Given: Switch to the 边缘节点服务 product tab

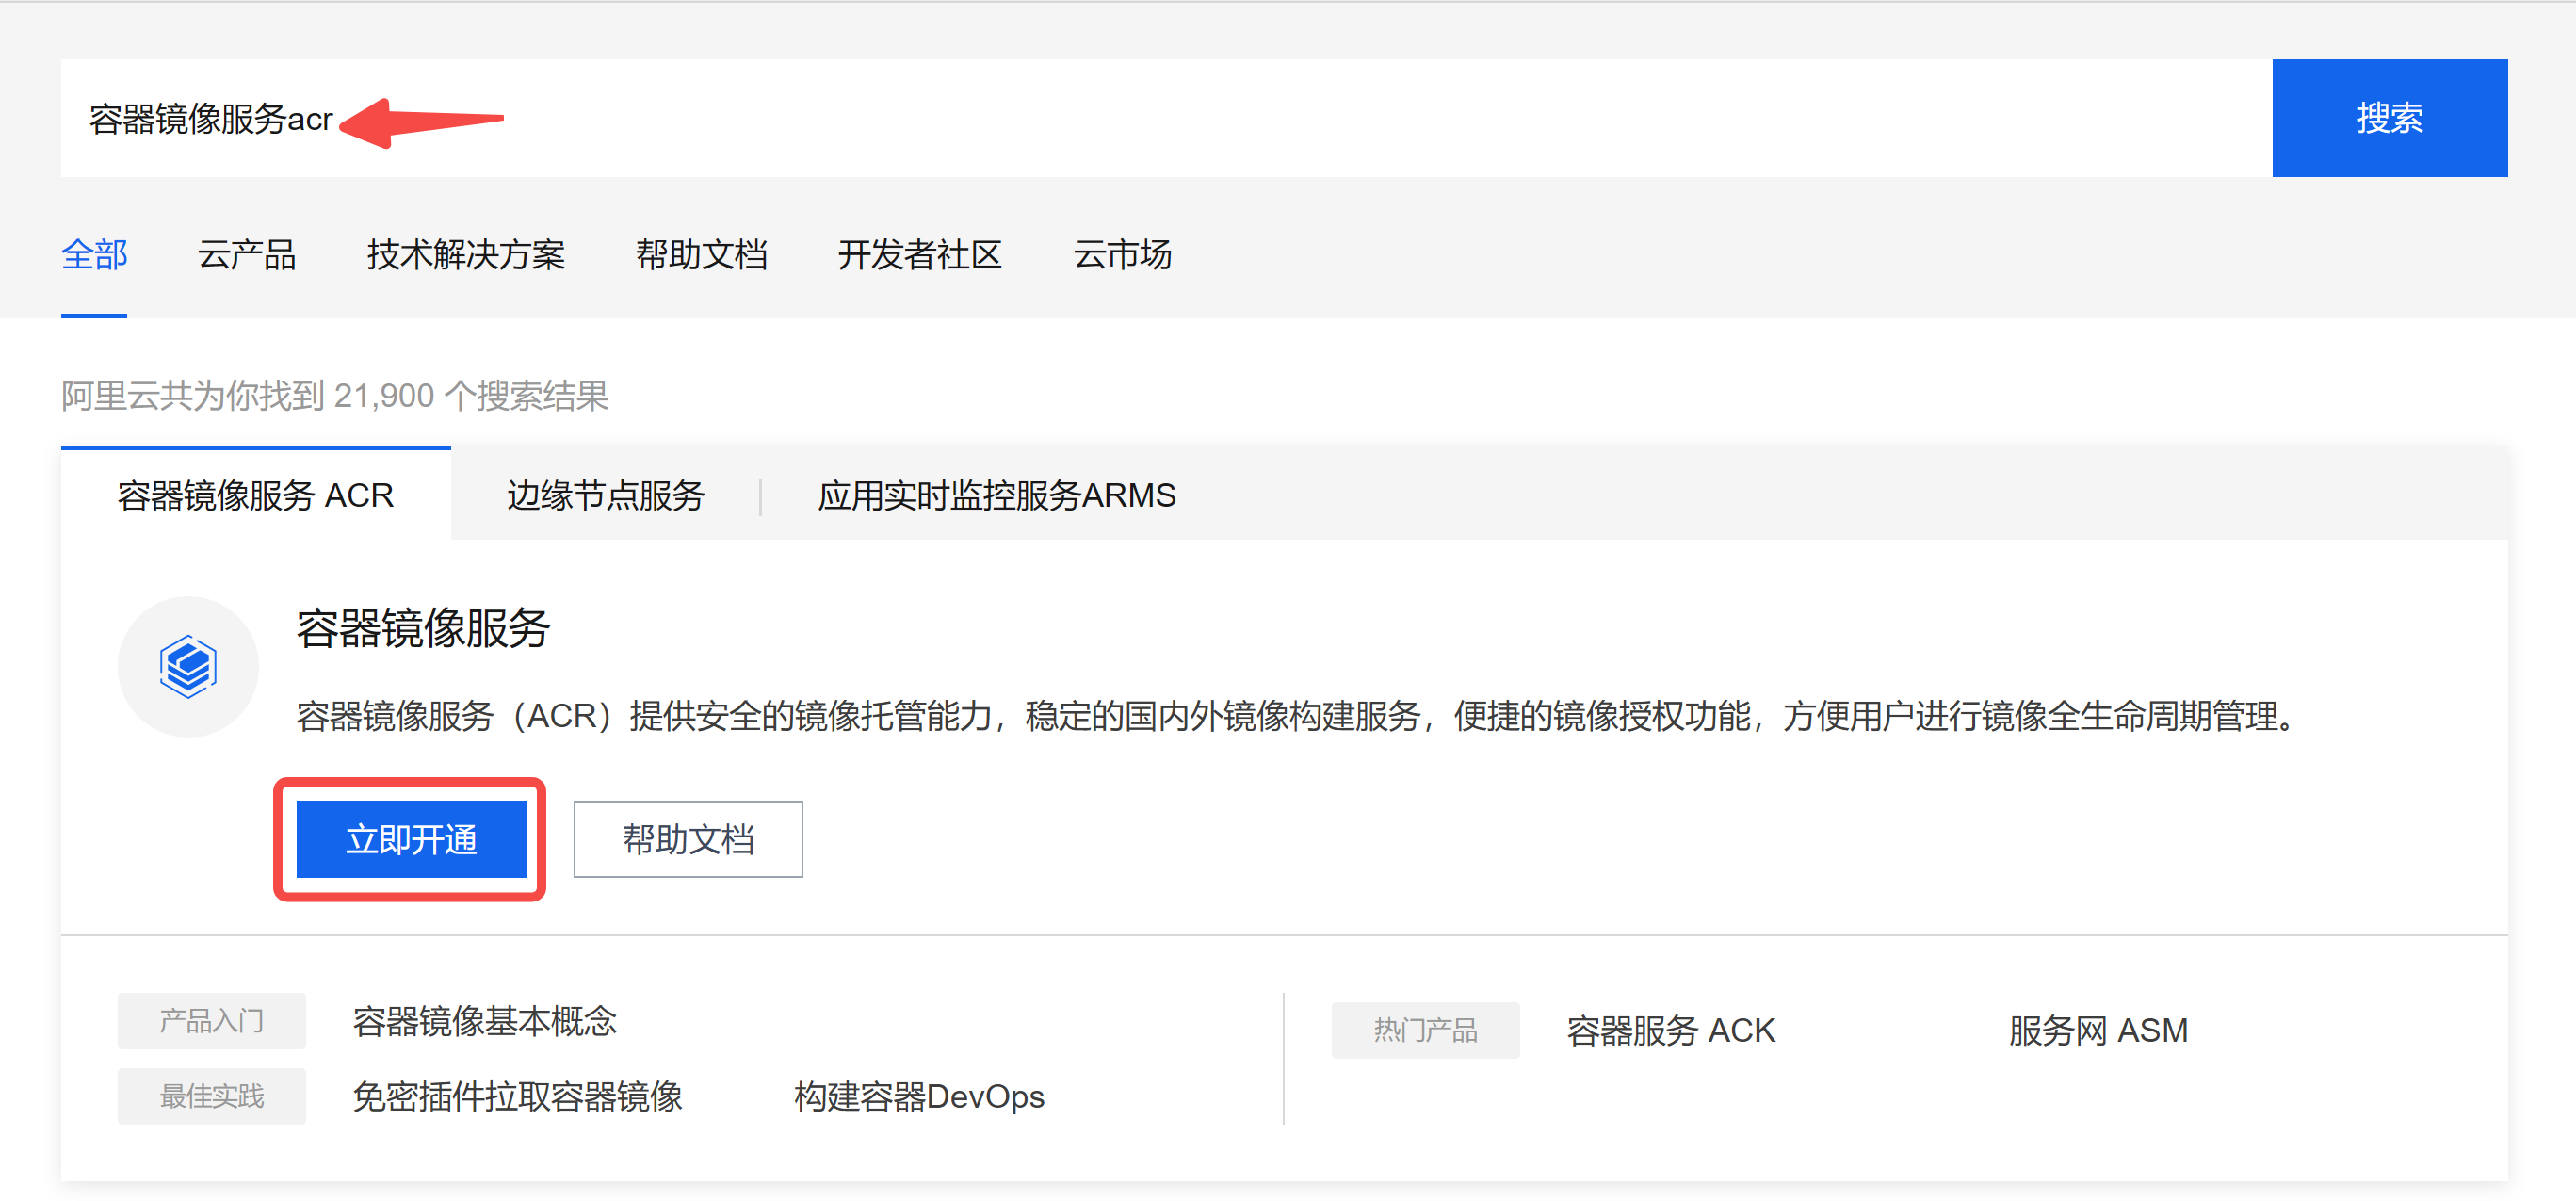Looking at the screenshot, I should pos(606,495).
